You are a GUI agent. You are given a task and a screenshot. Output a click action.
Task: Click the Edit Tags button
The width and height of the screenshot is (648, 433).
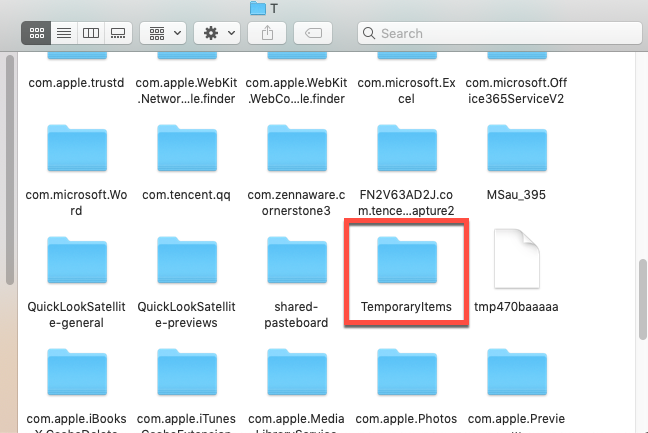pos(313,33)
